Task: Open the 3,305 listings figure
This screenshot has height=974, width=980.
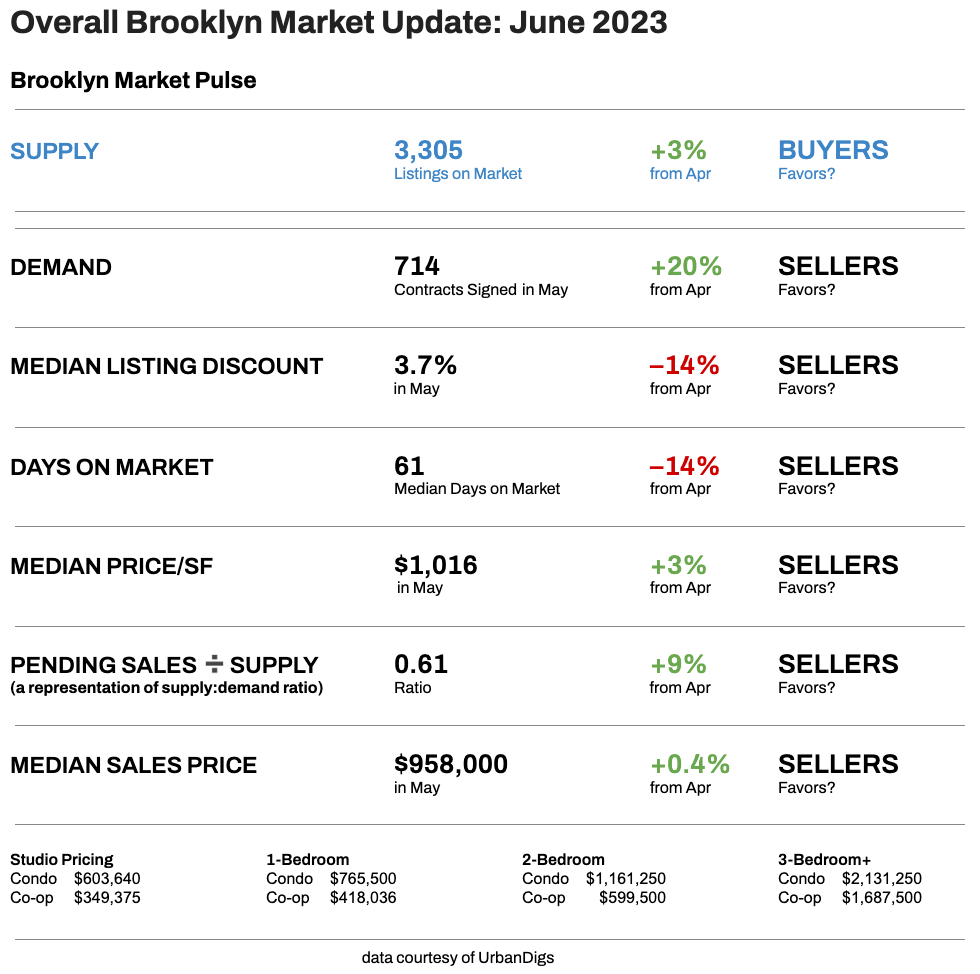Action: [428, 150]
